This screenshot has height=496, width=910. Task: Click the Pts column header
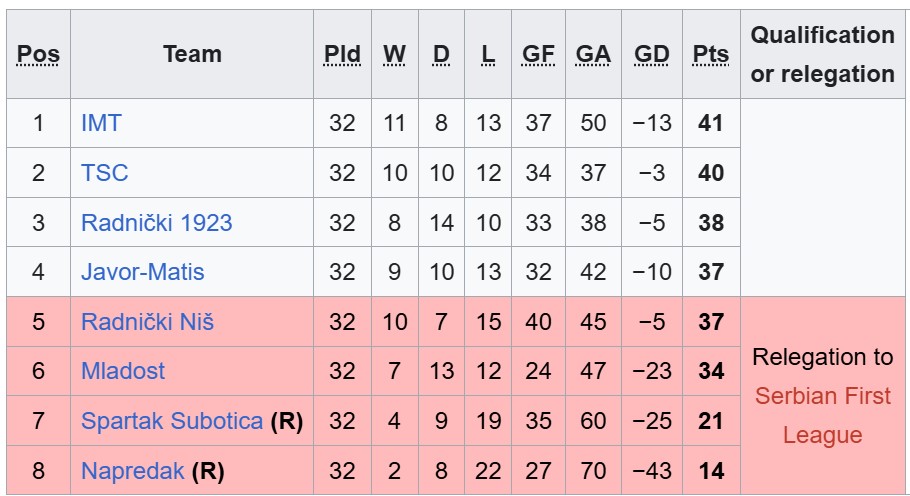click(711, 55)
